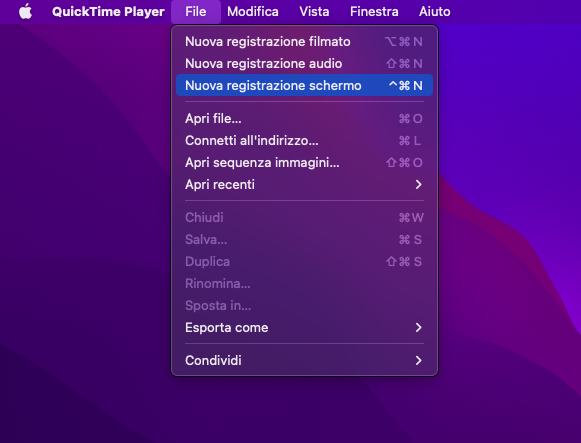Select Connetti all'indirizzo... option
581x443 pixels.
[304, 140]
